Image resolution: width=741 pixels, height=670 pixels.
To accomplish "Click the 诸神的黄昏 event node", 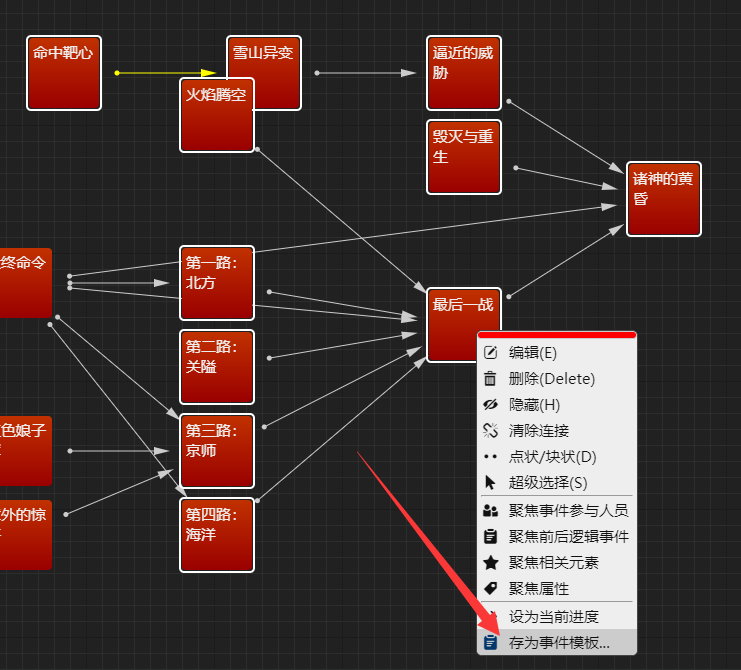I will pos(664,199).
